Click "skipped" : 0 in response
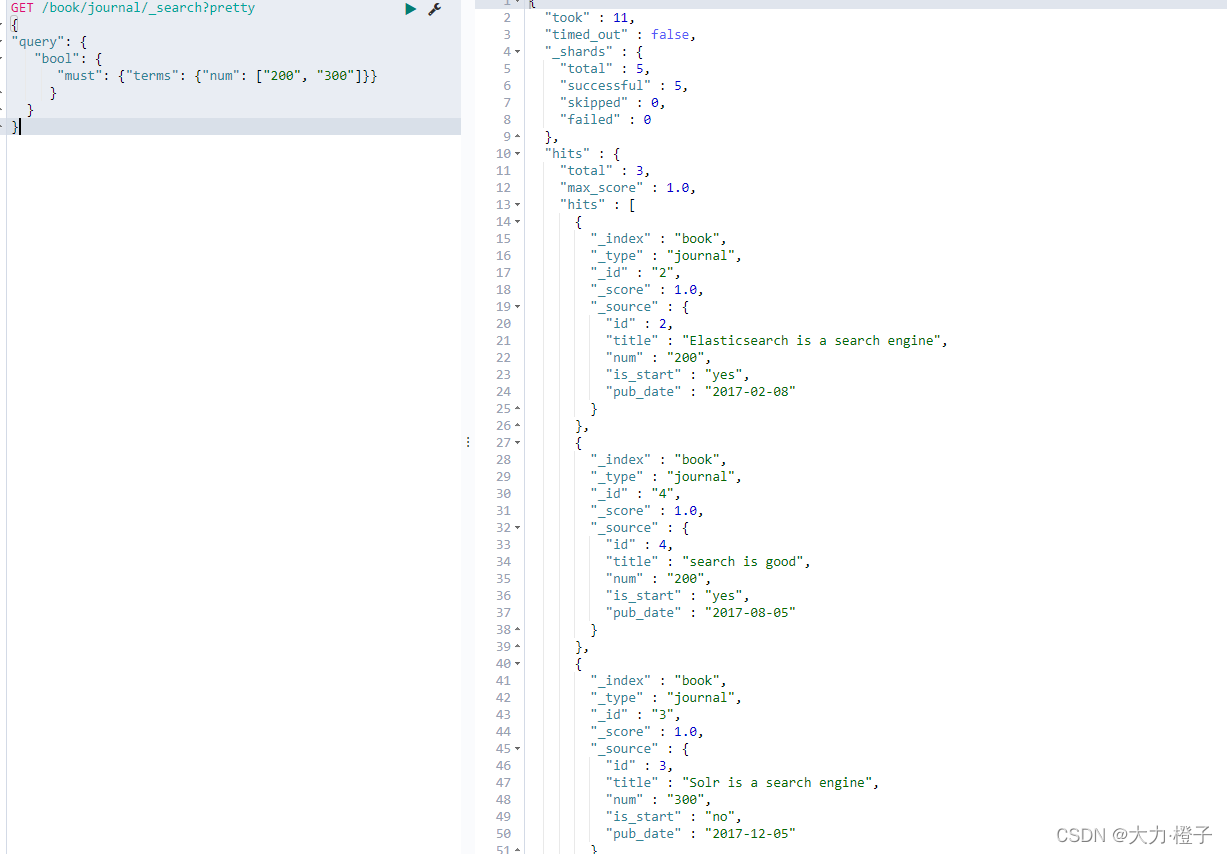The image size is (1227, 854). click(613, 103)
